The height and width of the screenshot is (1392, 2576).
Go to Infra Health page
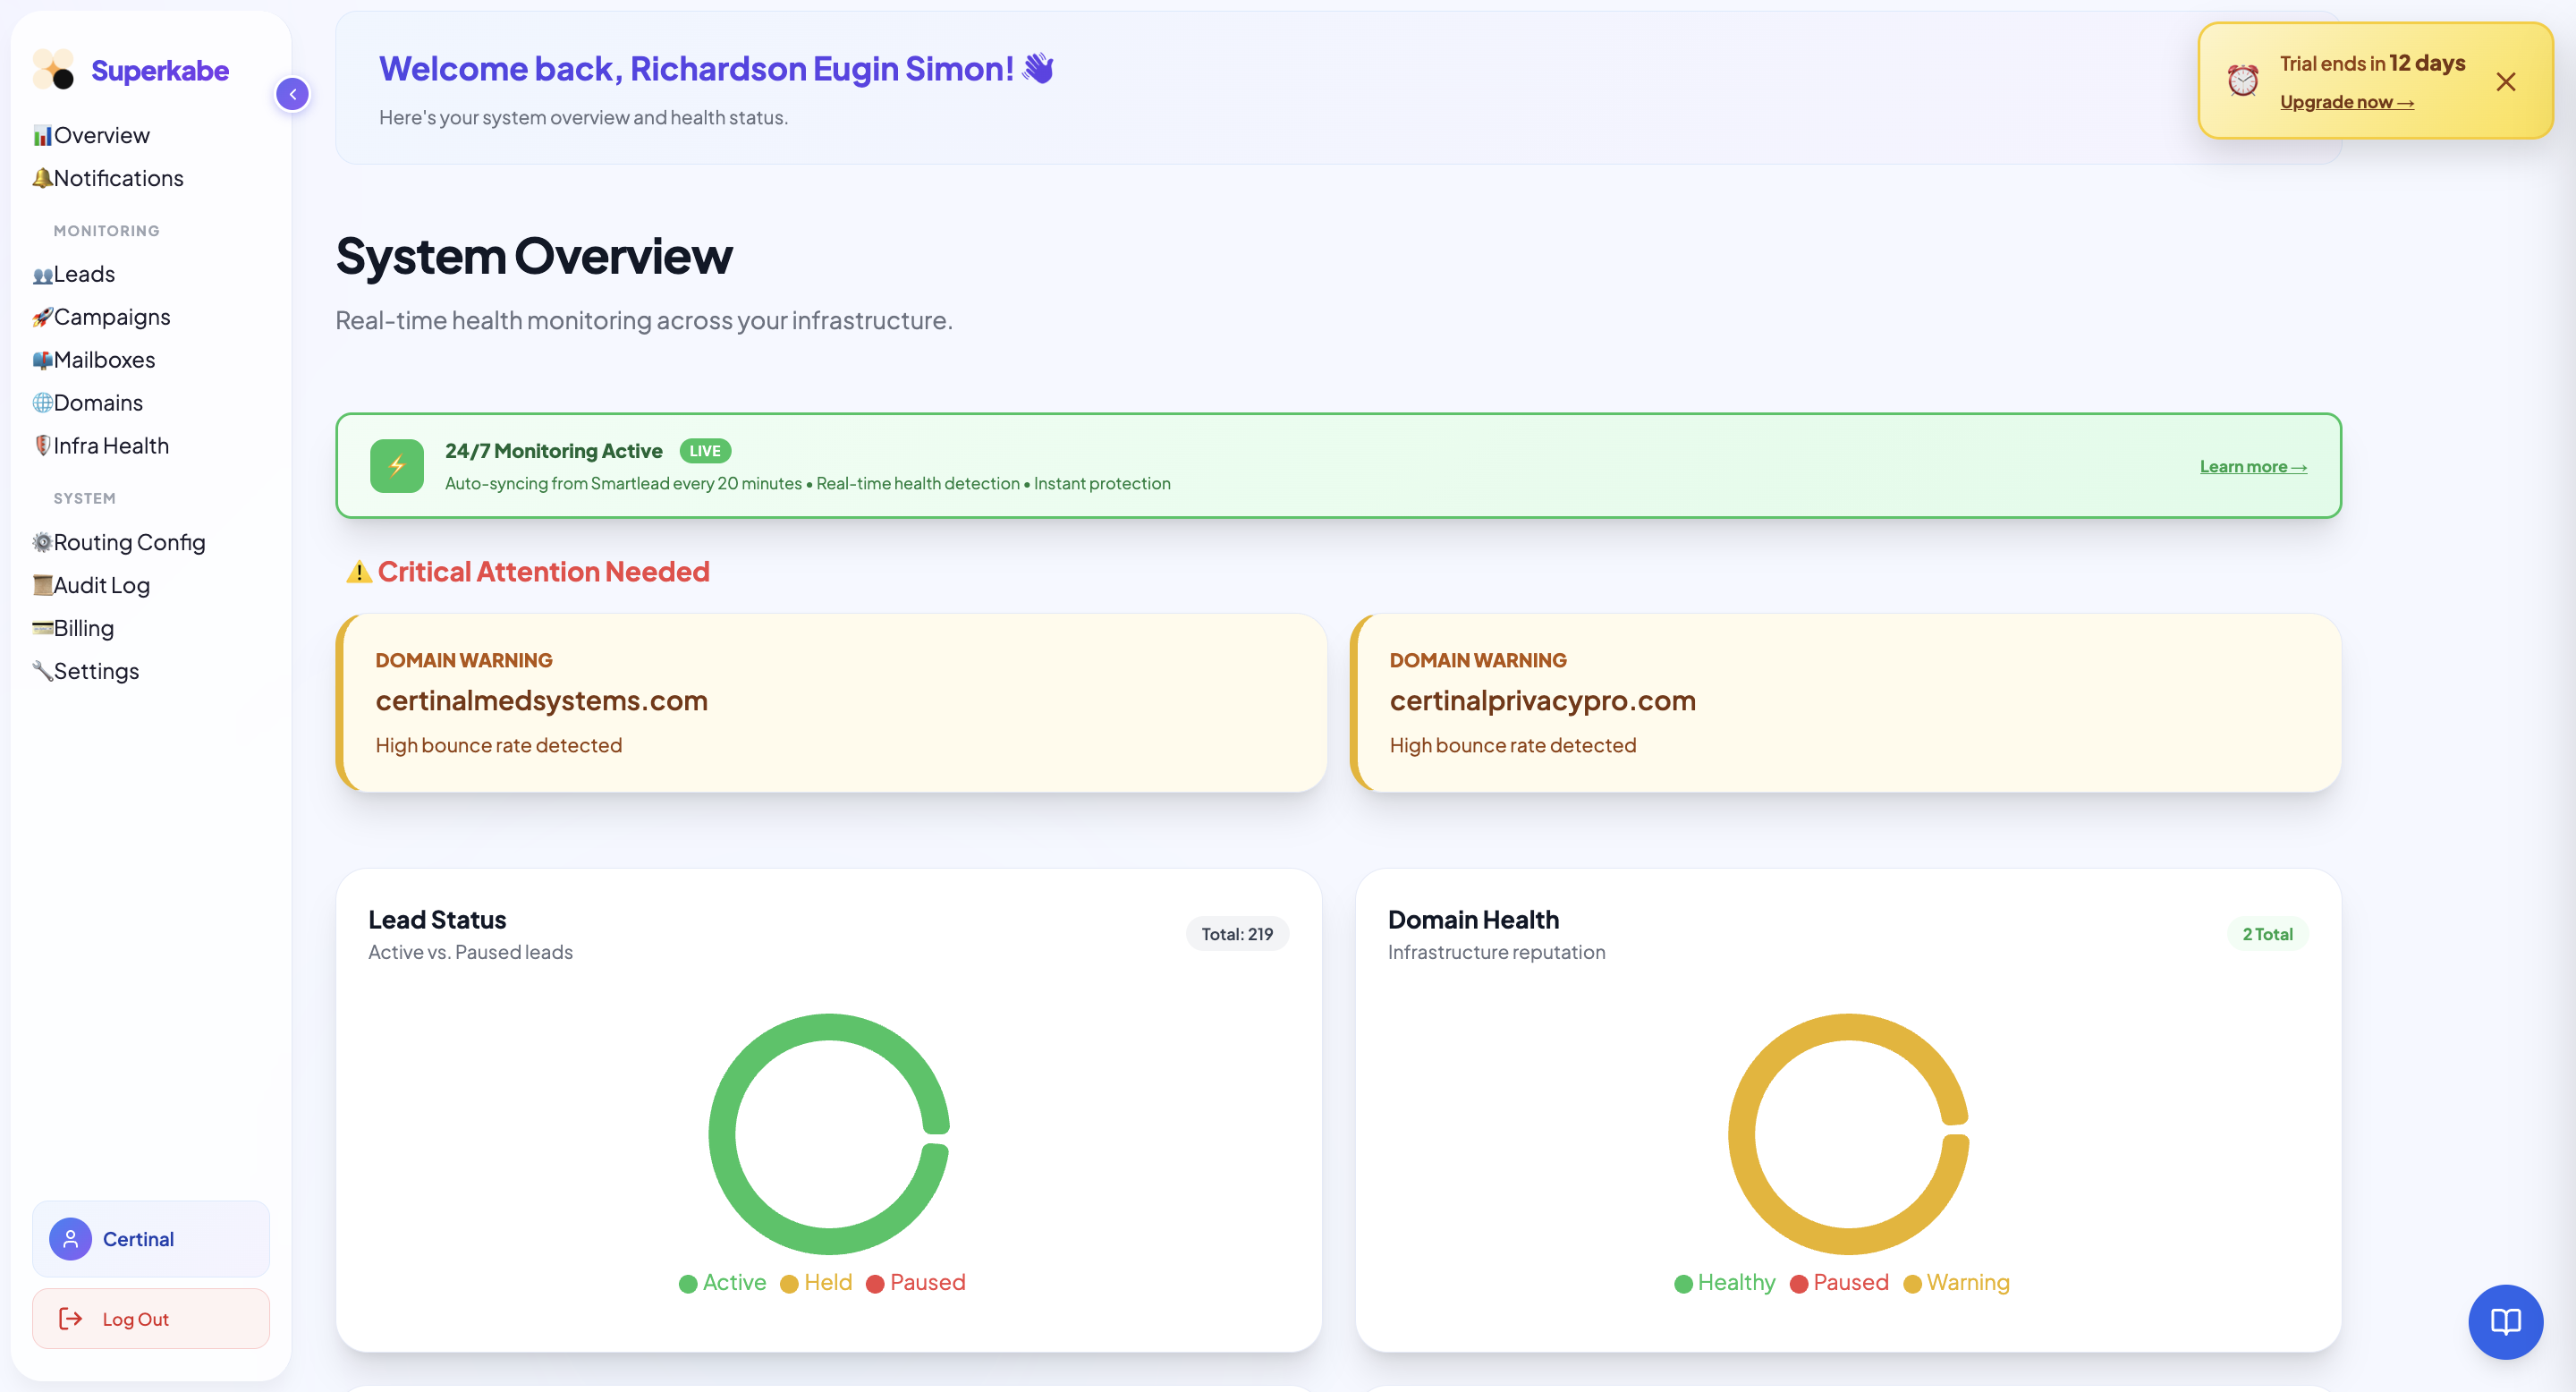click(x=110, y=446)
